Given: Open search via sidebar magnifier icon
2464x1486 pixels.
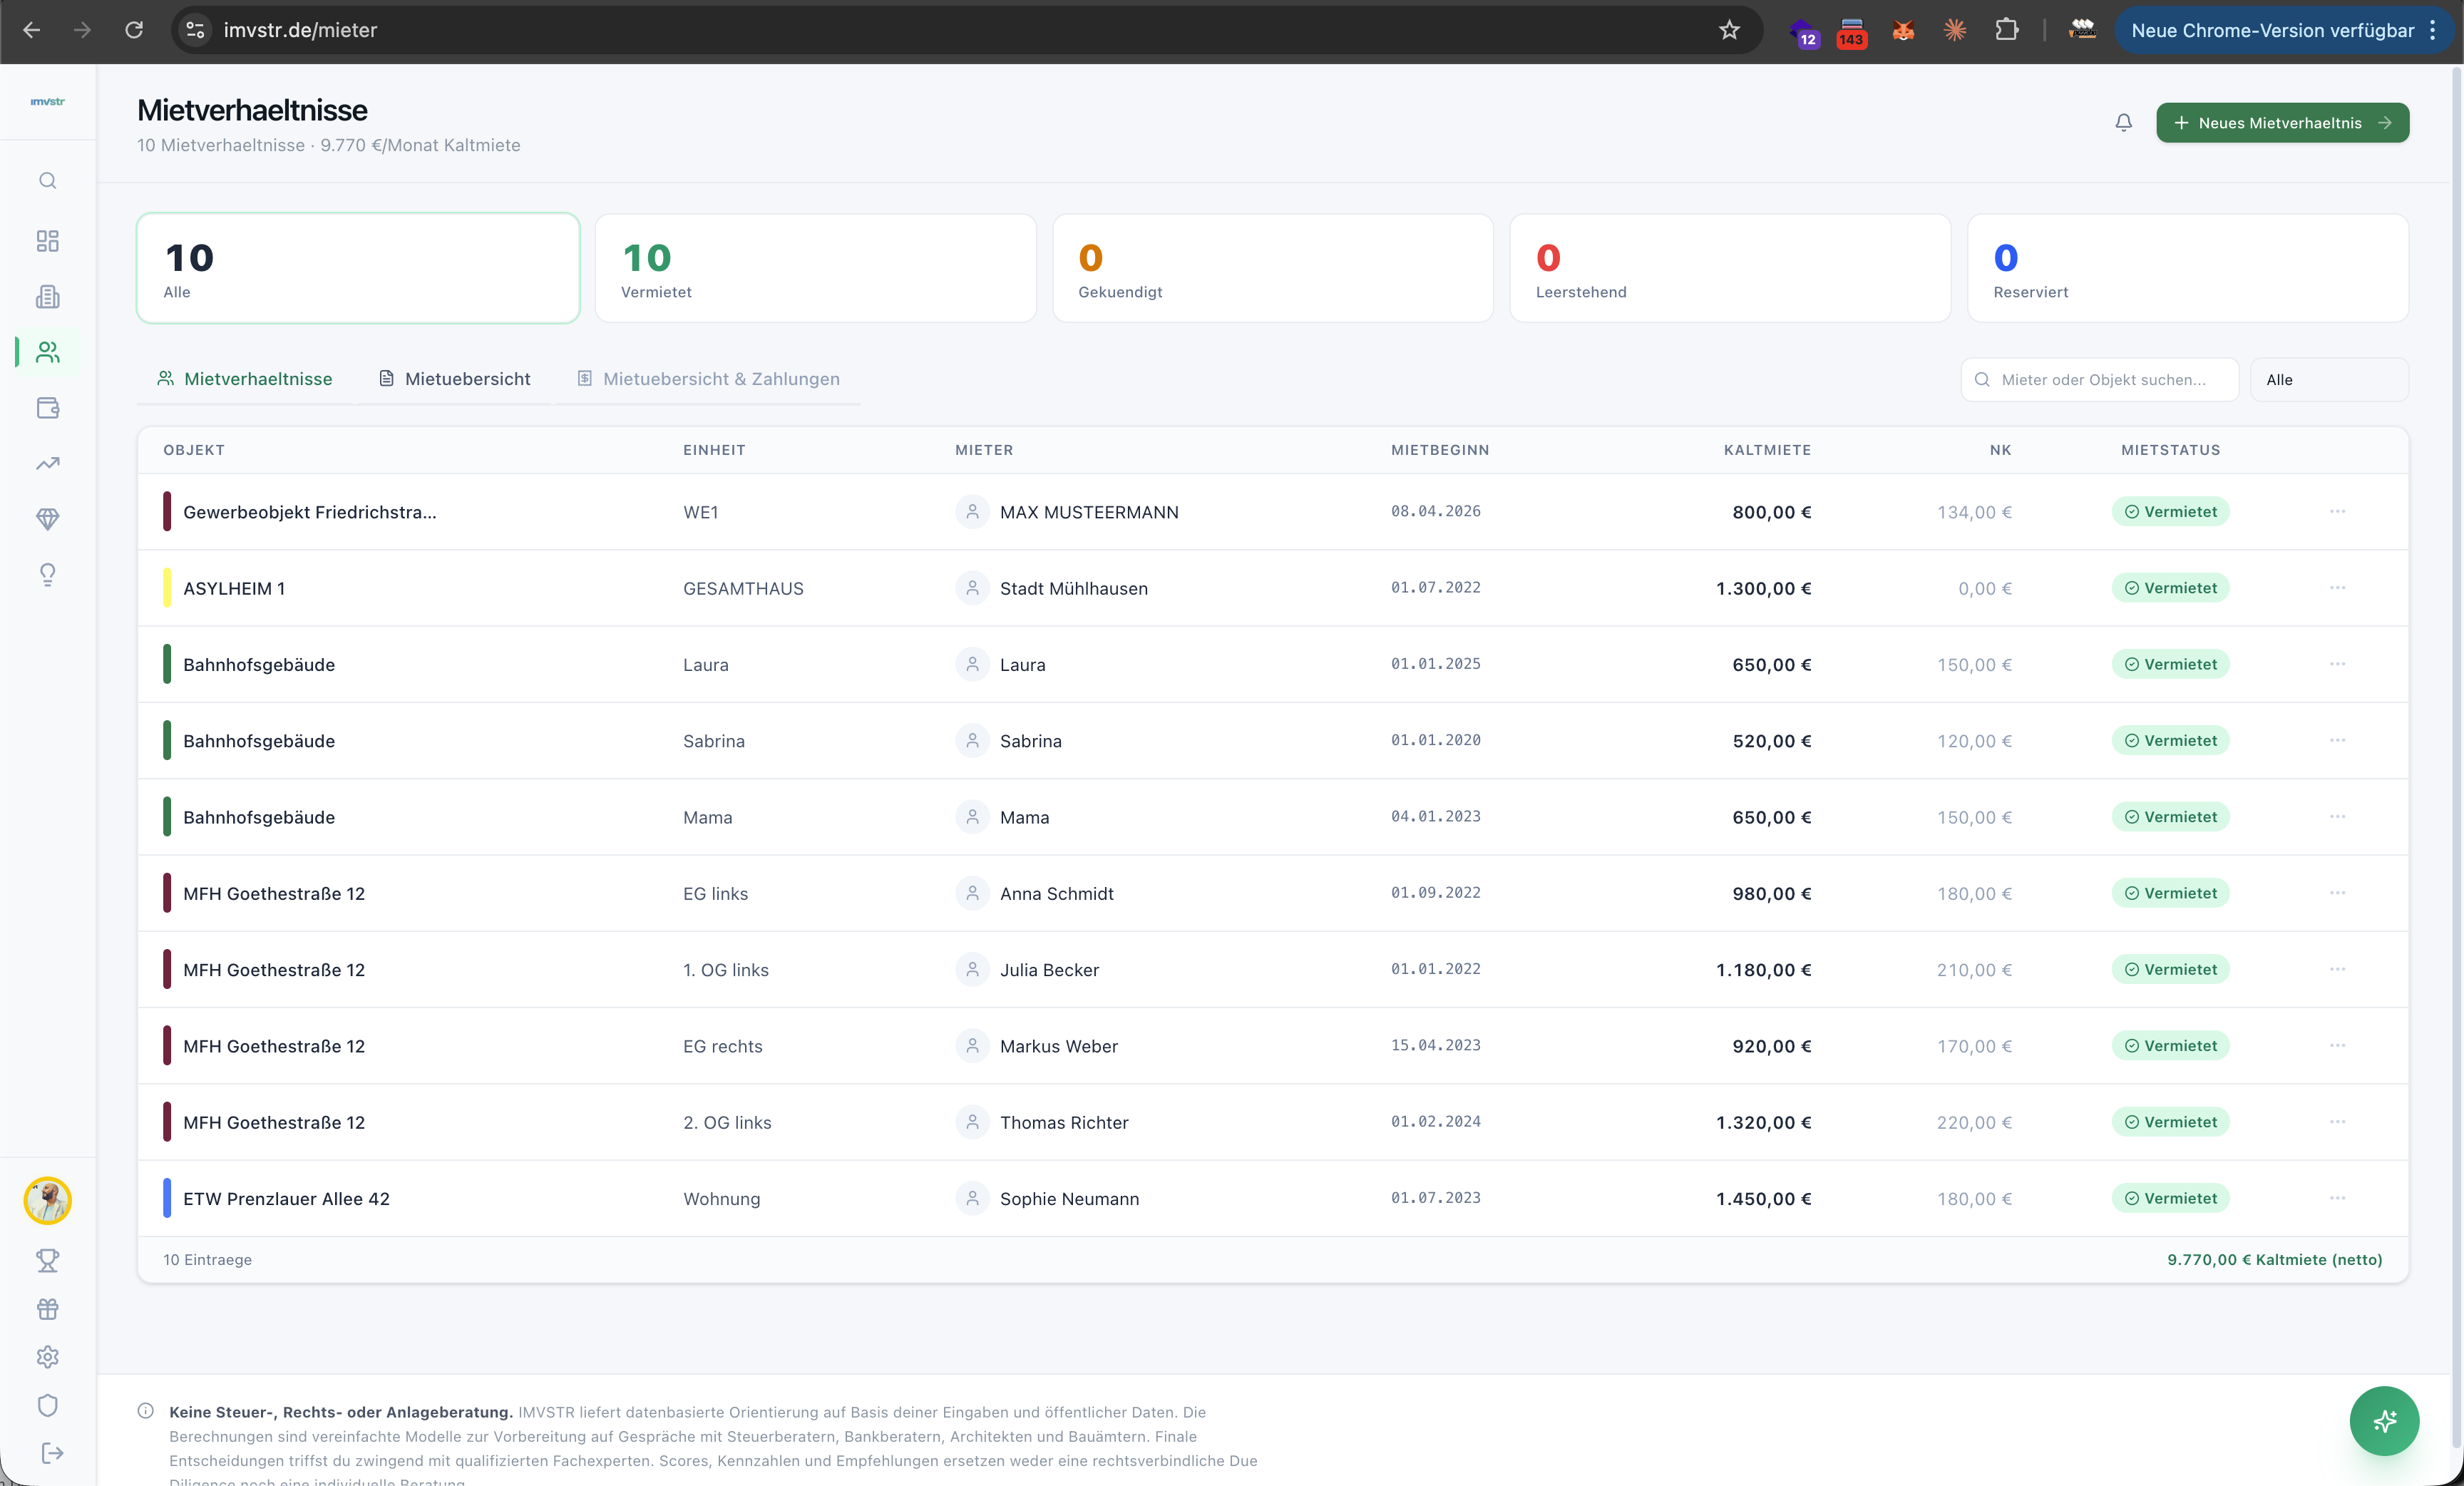Looking at the screenshot, I should click(47, 181).
